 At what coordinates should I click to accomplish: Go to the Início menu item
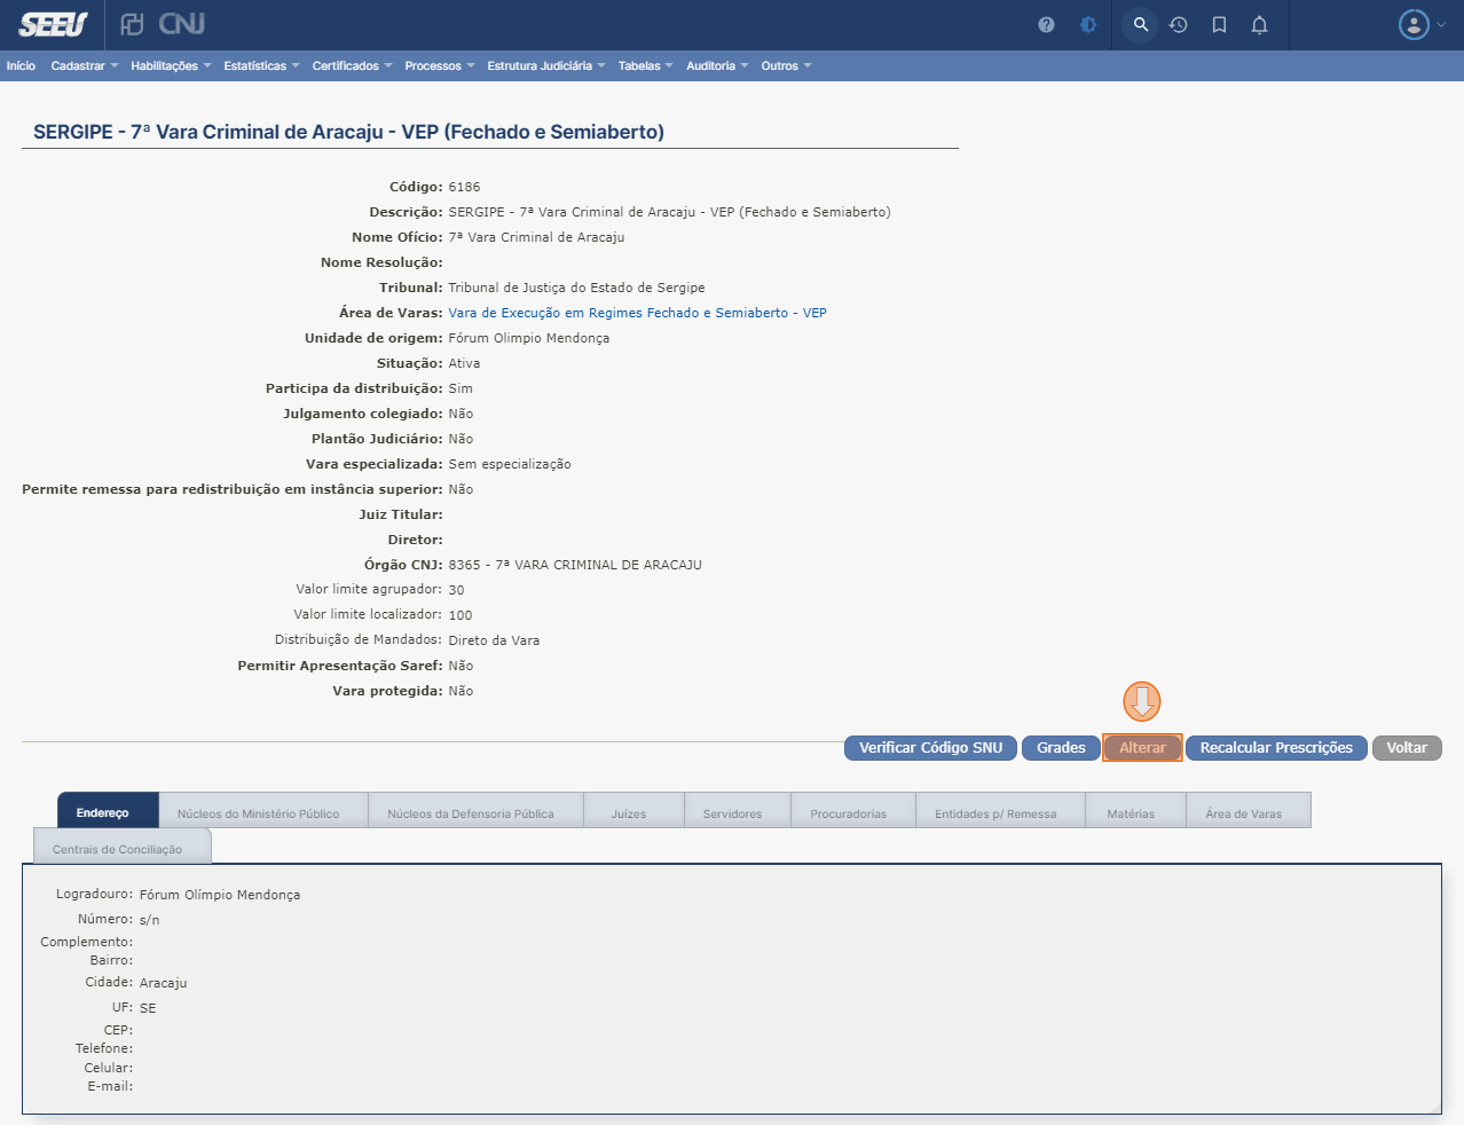point(21,66)
